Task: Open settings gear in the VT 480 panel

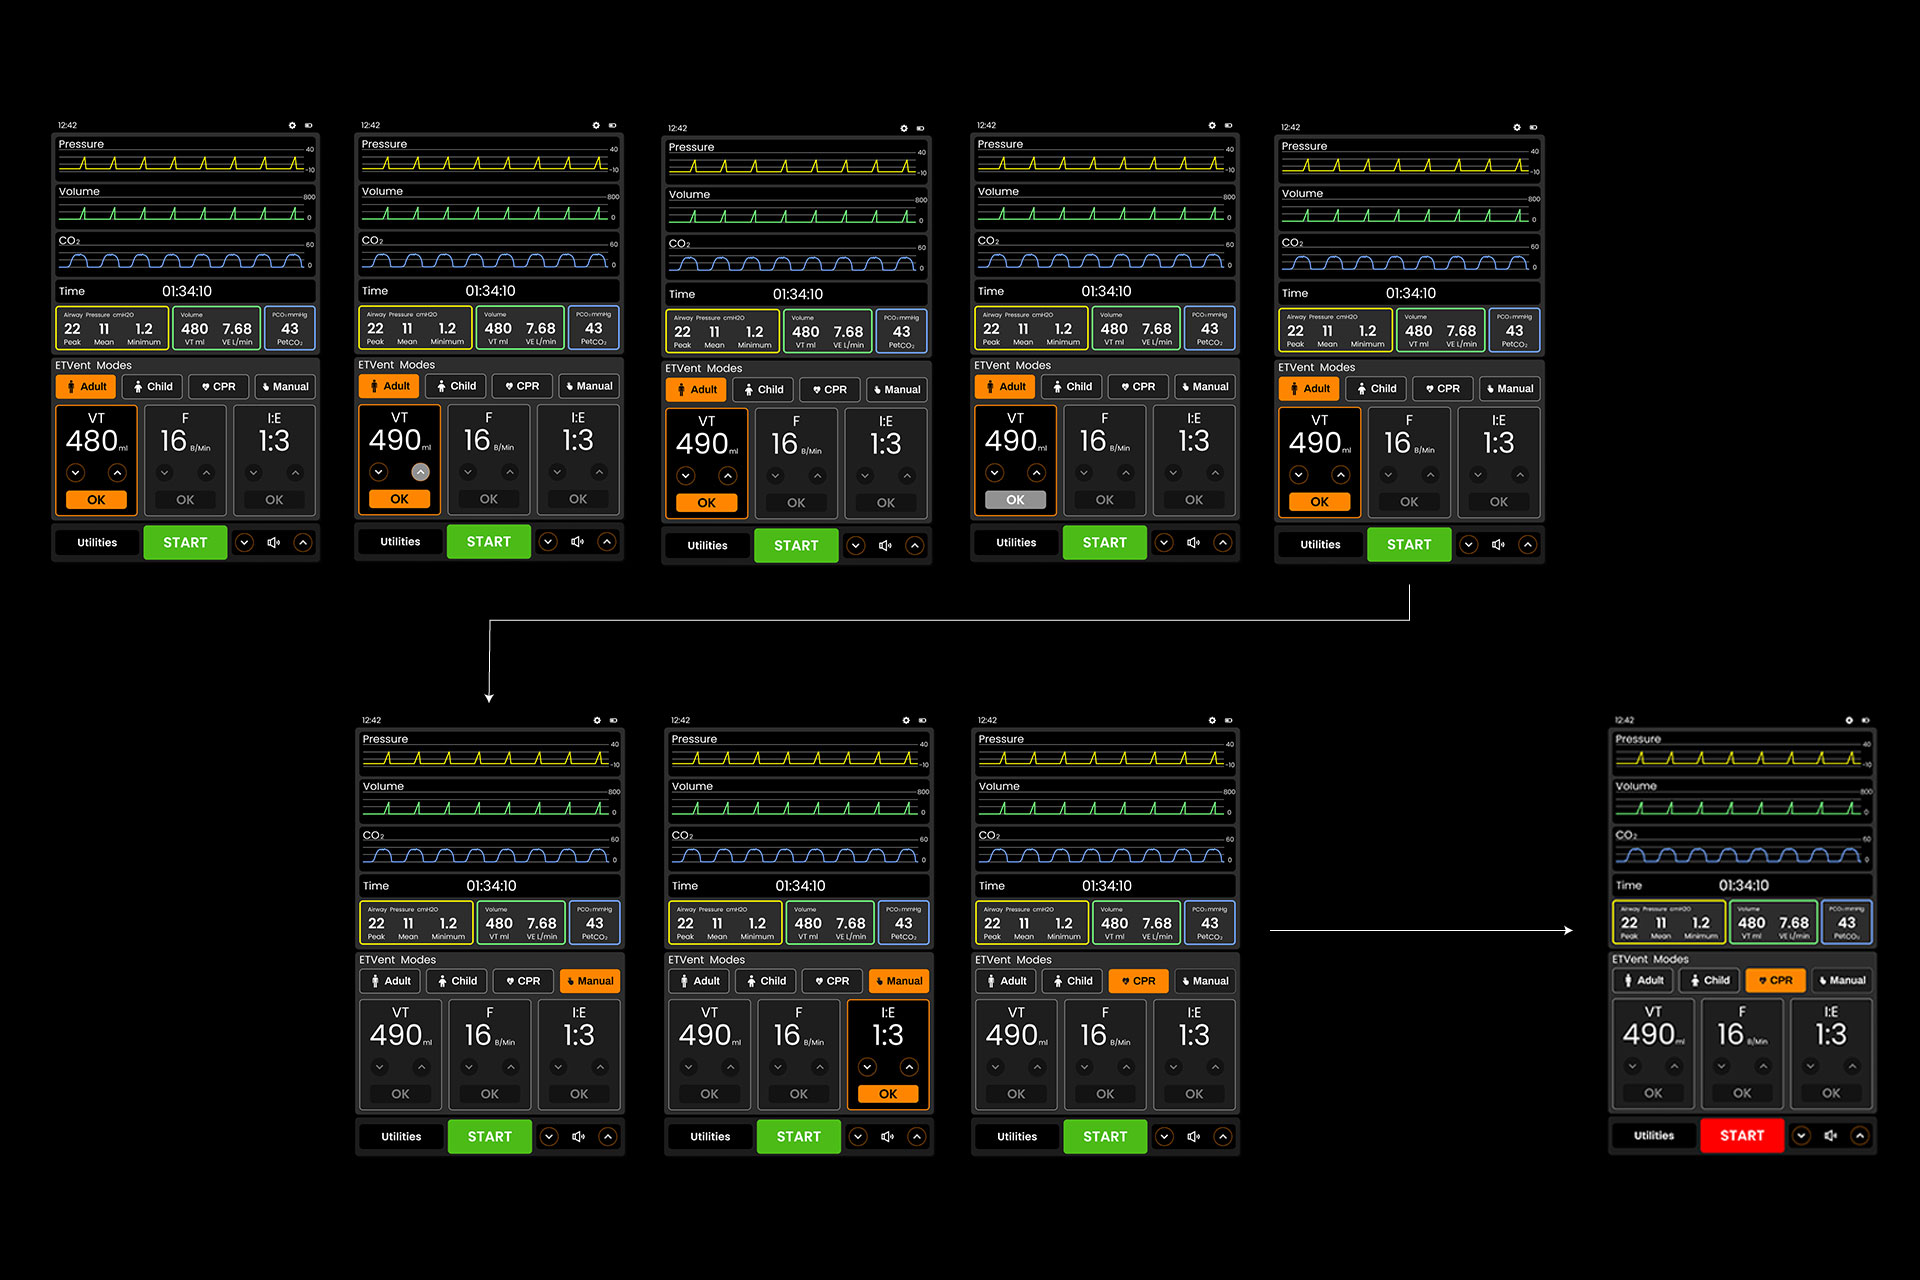Action: (292, 126)
